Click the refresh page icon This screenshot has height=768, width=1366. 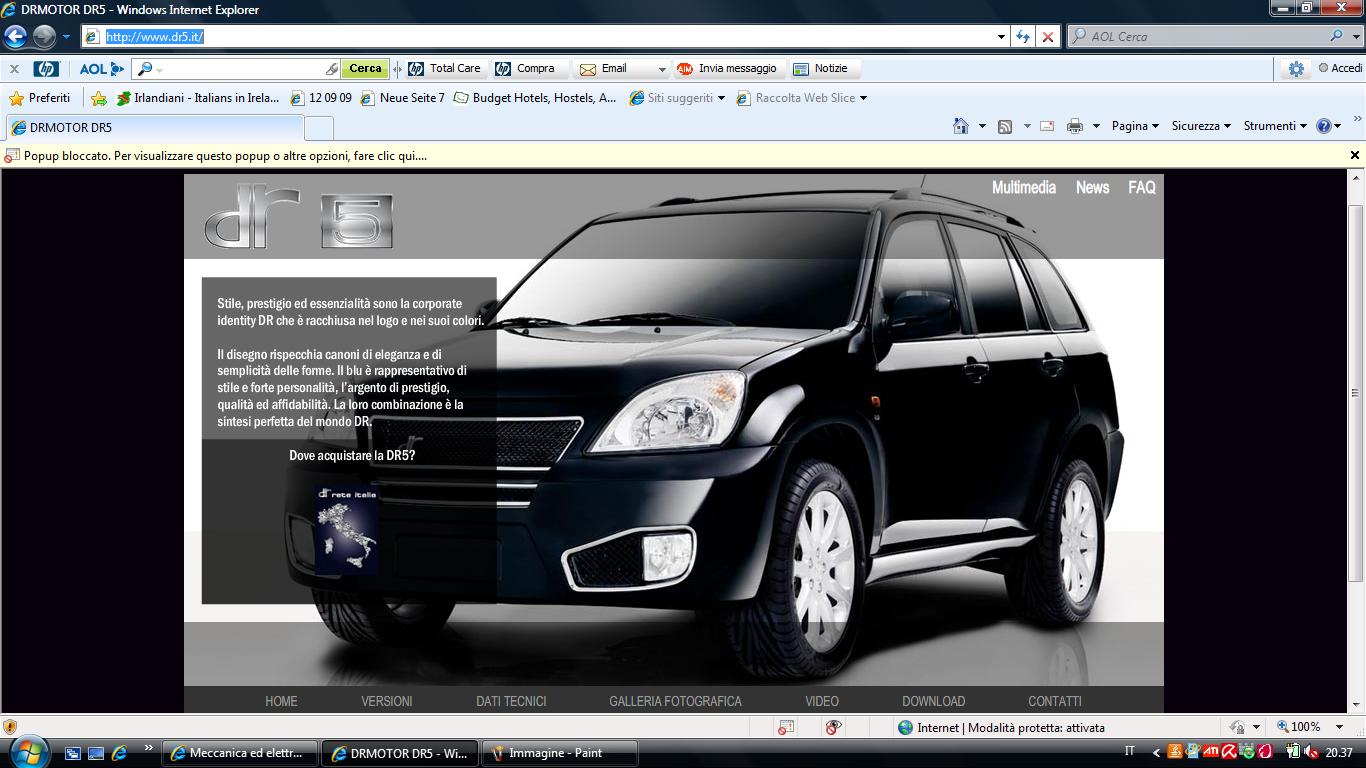(x=1022, y=37)
